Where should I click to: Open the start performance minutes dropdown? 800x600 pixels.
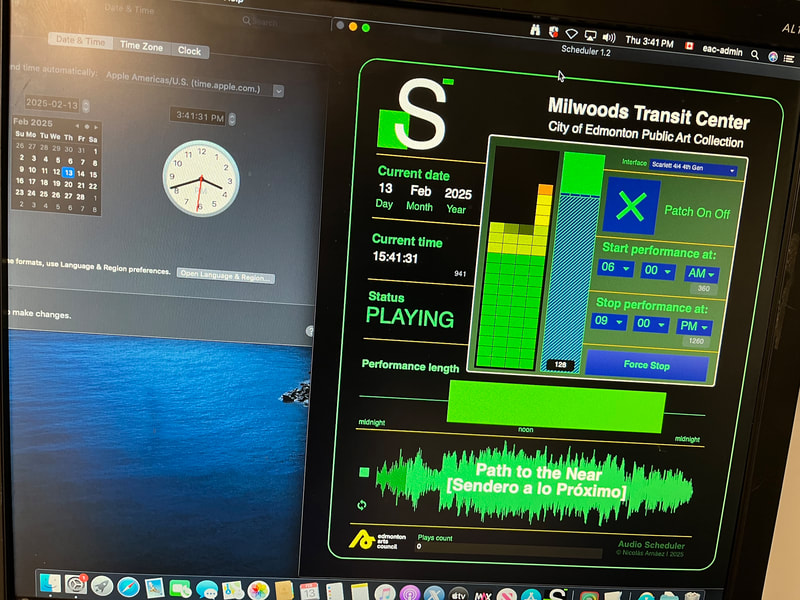(658, 270)
